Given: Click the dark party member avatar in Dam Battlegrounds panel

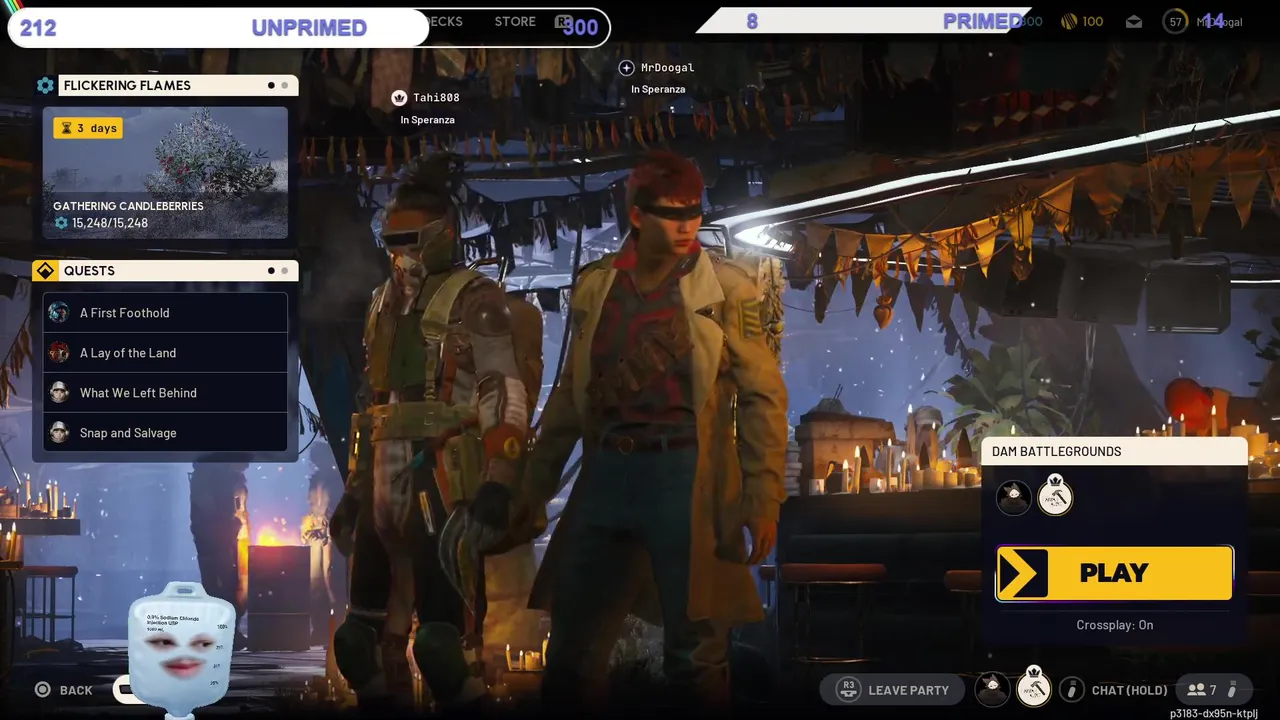Looking at the screenshot, I should [1014, 498].
